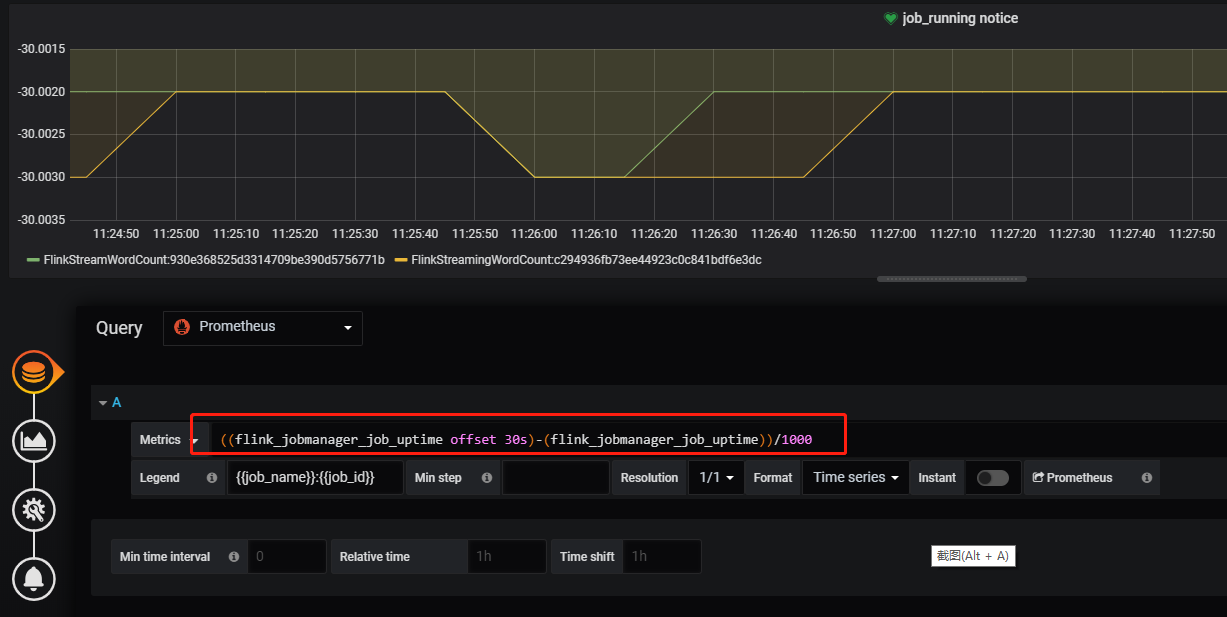Click the 截图(Alt + A) button
Viewport: 1227px width, 617px height.
coord(972,555)
